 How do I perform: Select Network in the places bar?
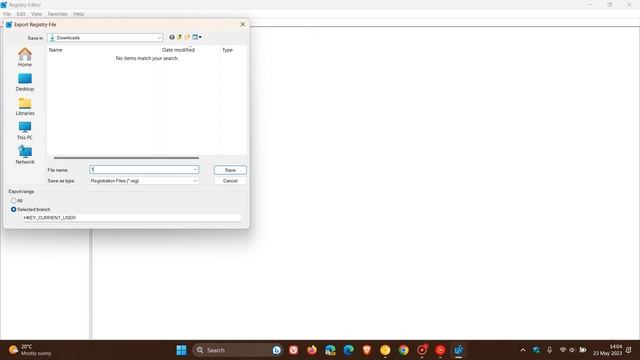(x=24, y=155)
